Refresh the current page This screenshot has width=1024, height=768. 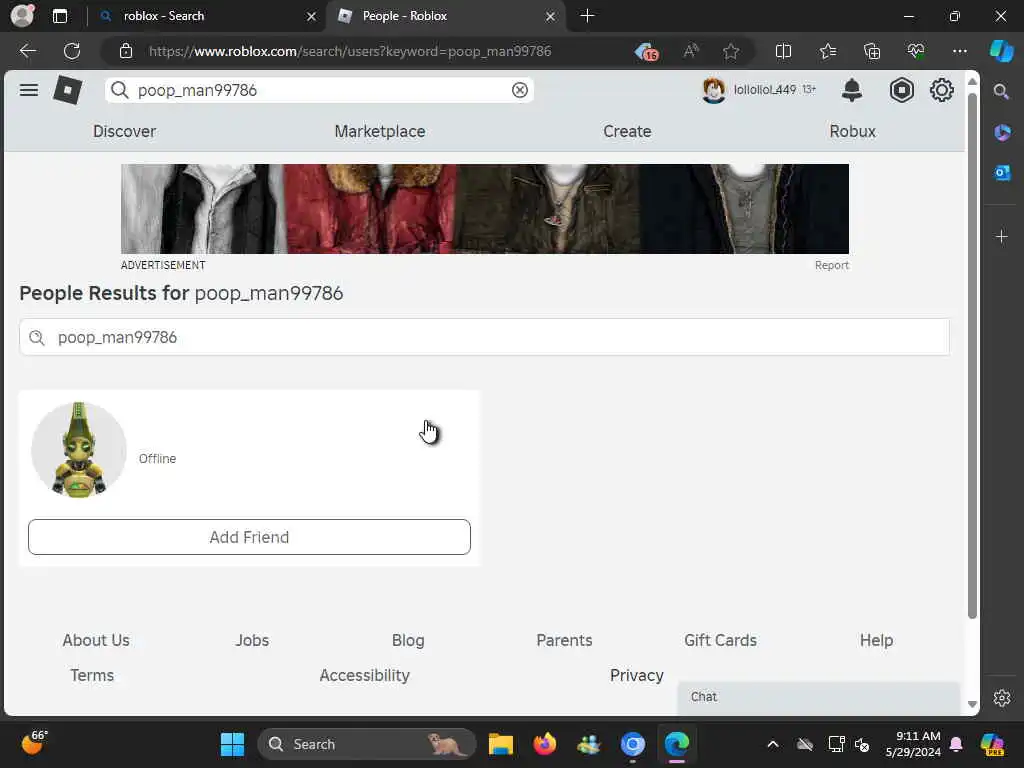pos(72,51)
